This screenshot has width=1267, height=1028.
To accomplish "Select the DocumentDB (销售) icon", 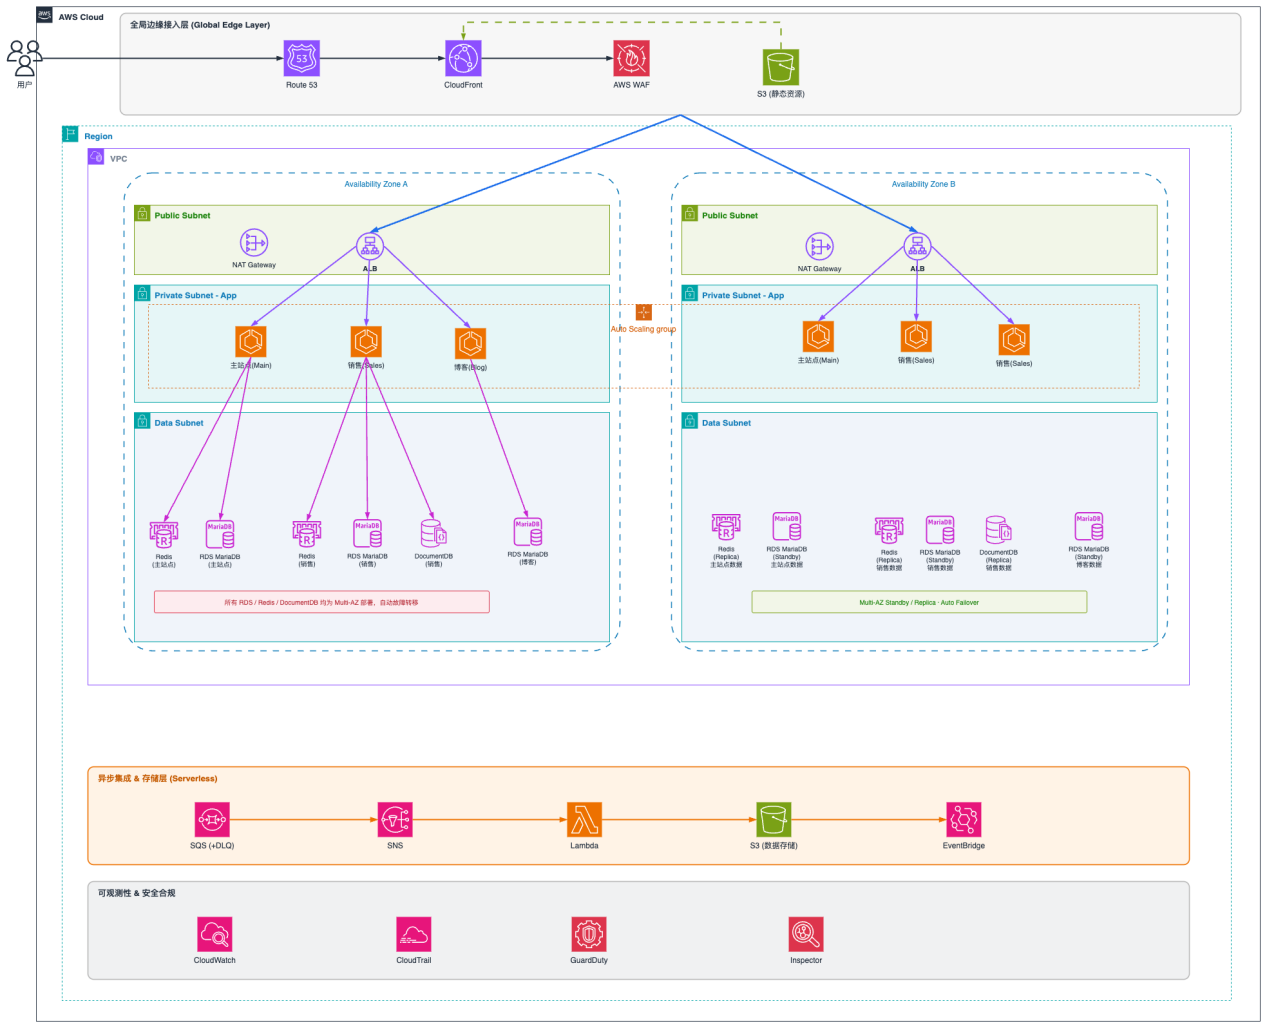I will coord(434,534).
